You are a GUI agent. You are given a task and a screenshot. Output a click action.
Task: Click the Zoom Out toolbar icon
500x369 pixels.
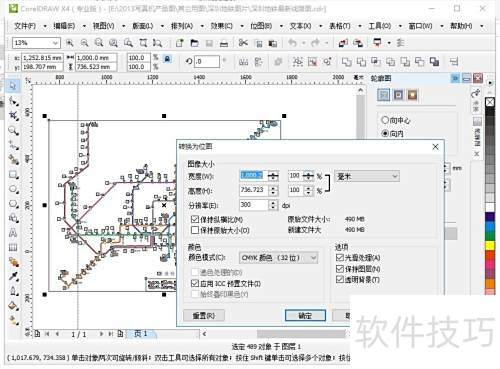(84, 43)
